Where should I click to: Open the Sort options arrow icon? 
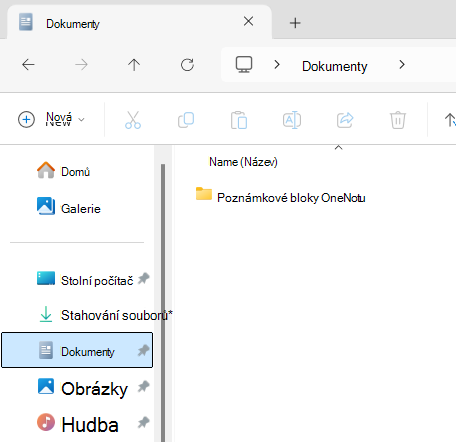(450, 120)
